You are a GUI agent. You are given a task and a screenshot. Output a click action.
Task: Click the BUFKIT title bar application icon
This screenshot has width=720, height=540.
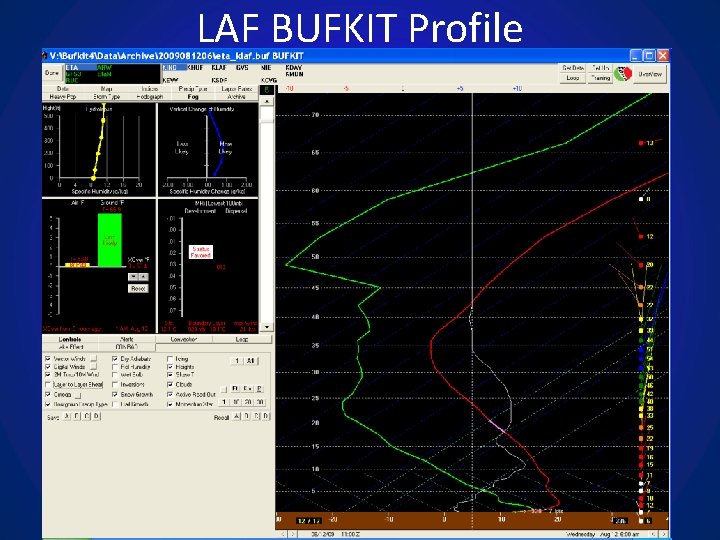pyautogui.click(x=45, y=56)
